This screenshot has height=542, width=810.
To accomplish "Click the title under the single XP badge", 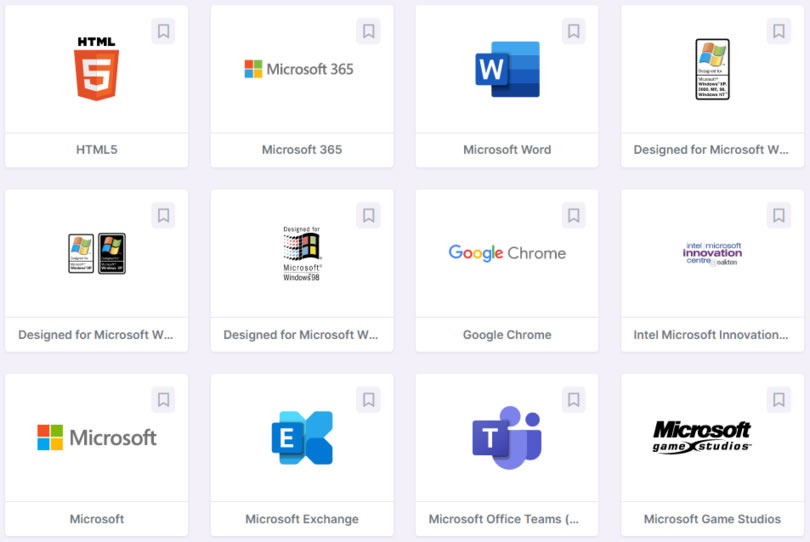I will 711,150.
